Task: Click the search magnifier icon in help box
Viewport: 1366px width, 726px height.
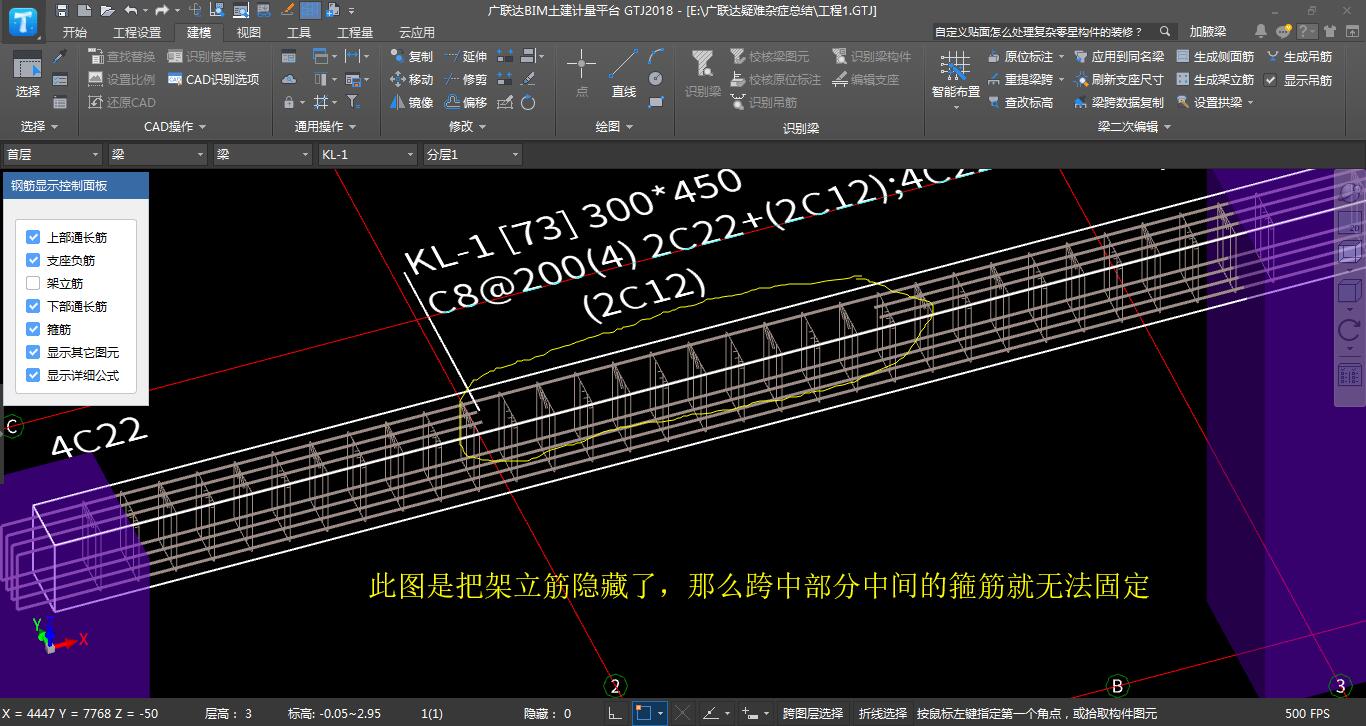Action: (x=1166, y=32)
